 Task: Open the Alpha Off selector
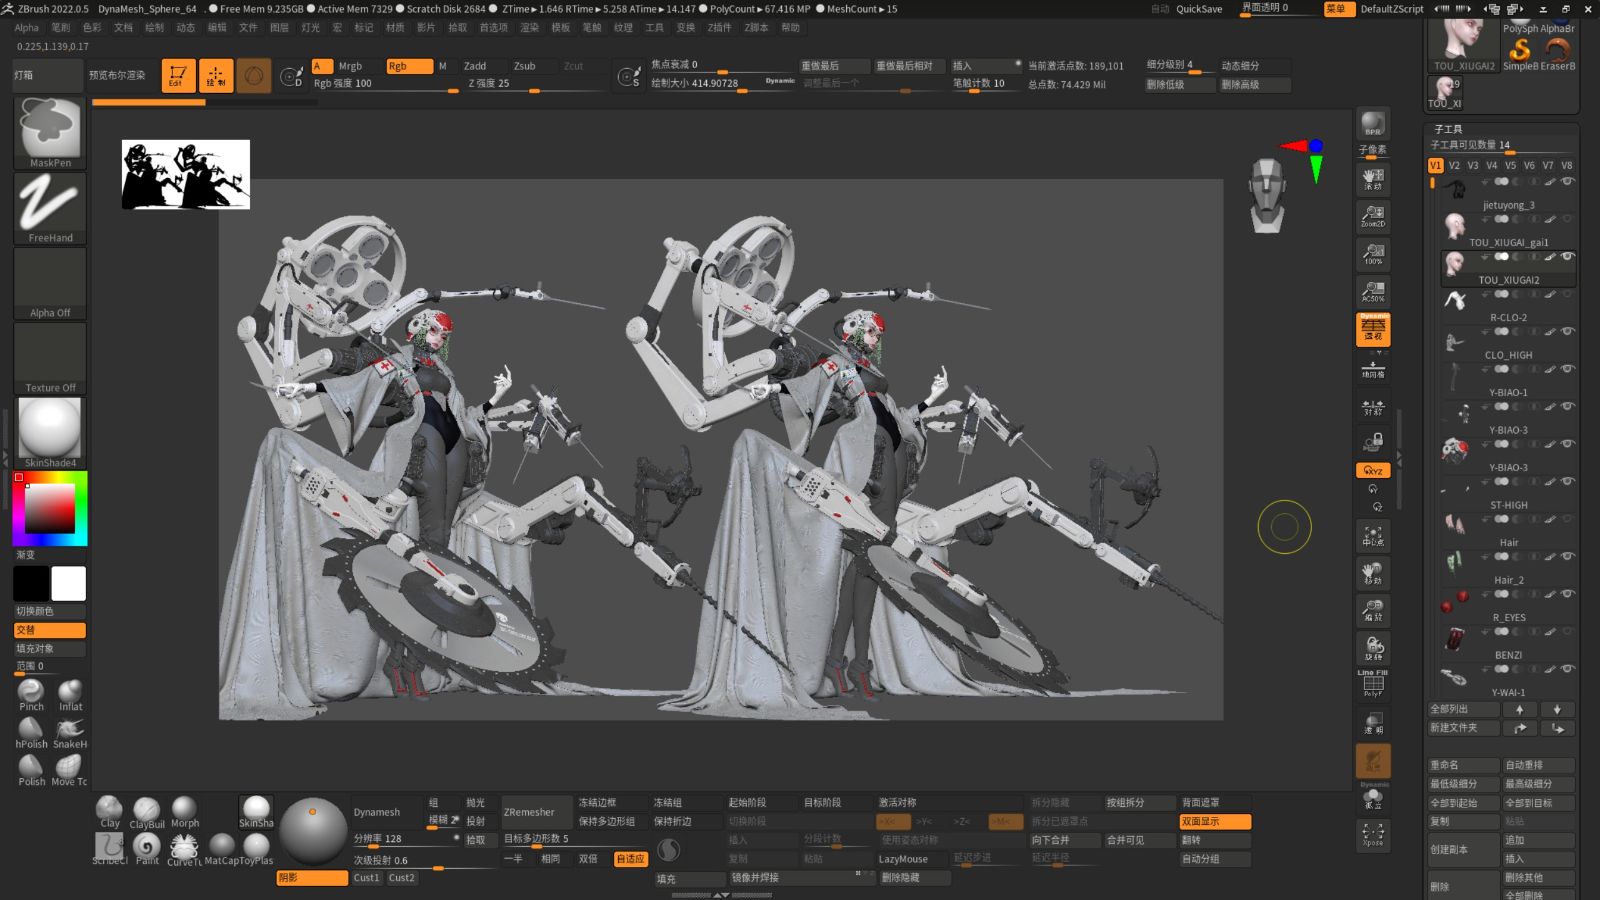(x=50, y=283)
